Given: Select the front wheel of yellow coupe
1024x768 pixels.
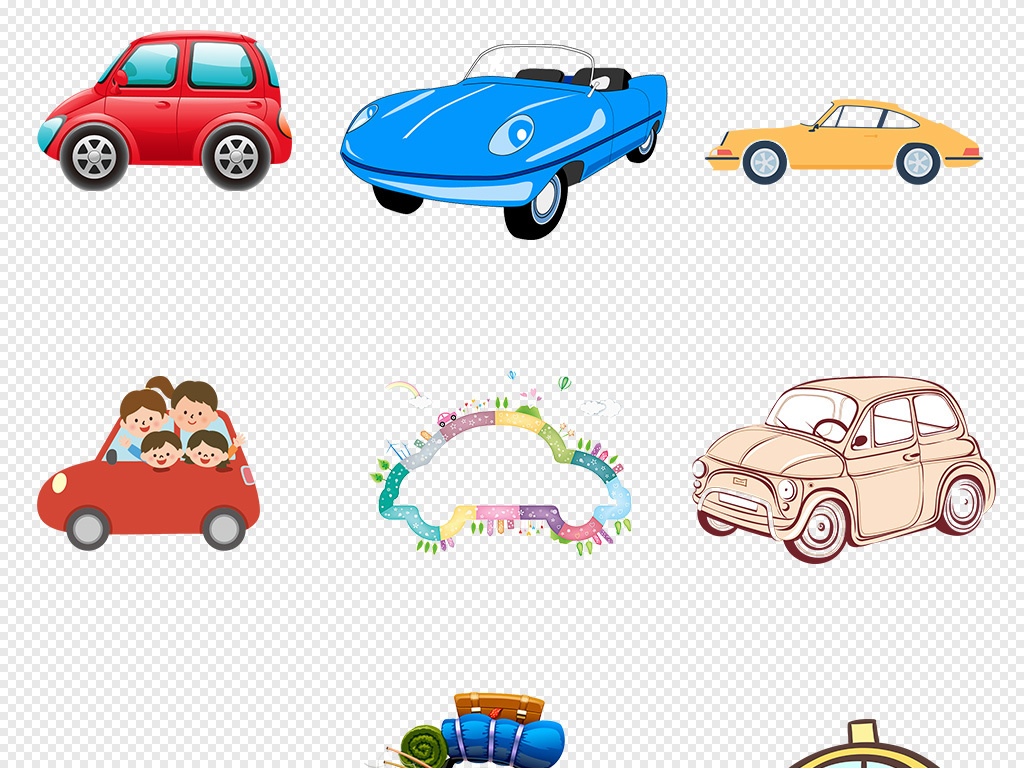Looking at the screenshot, I should pyautogui.click(x=764, y=162).
